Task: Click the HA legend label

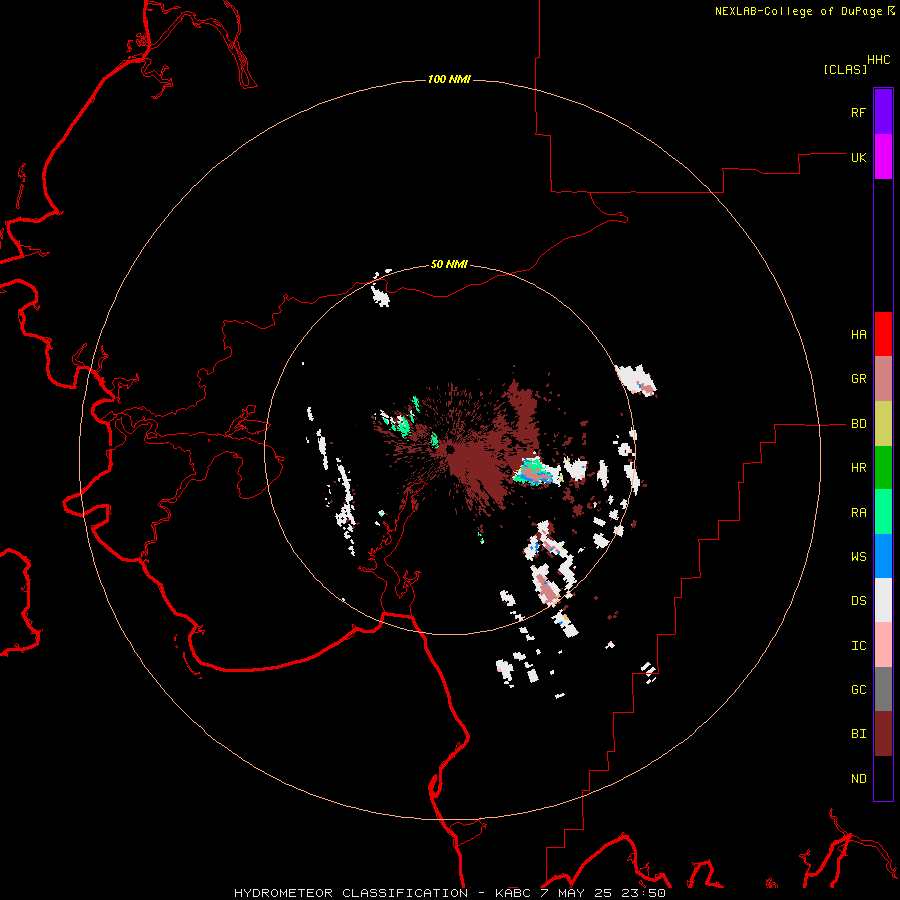Action: tap(858, 335)
